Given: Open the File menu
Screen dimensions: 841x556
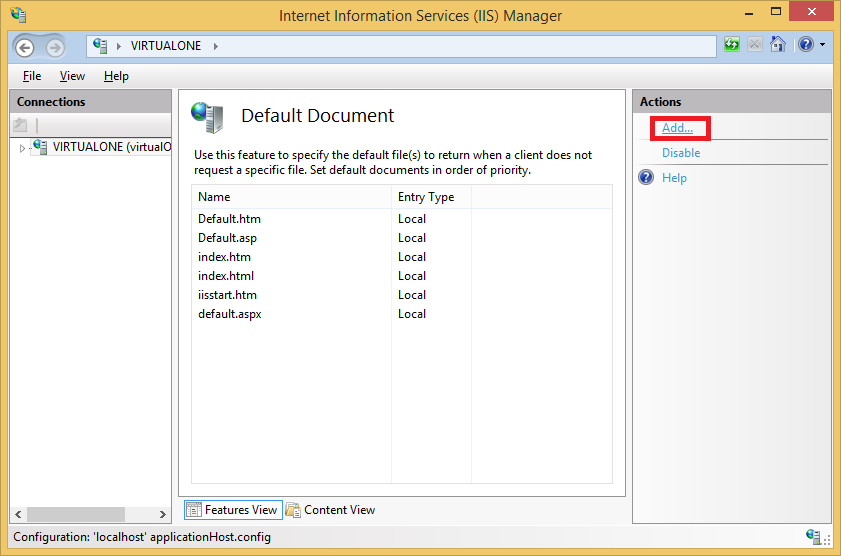Looking at the screenshot, I should click(32, 76).
